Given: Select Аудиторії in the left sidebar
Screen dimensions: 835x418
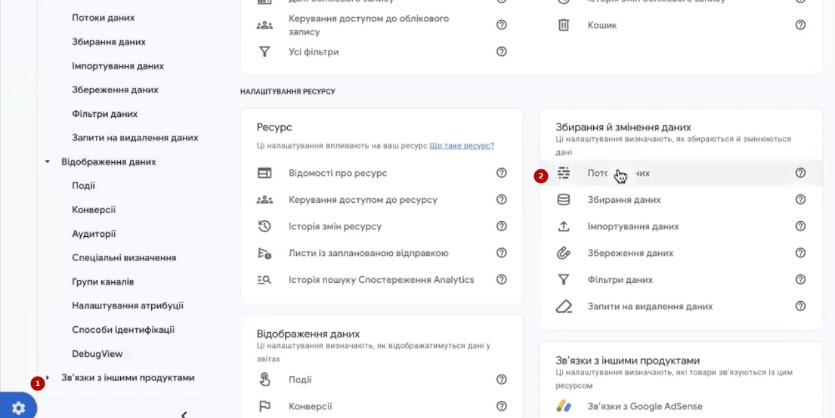Looking at the screenshot, I should 94,234.
